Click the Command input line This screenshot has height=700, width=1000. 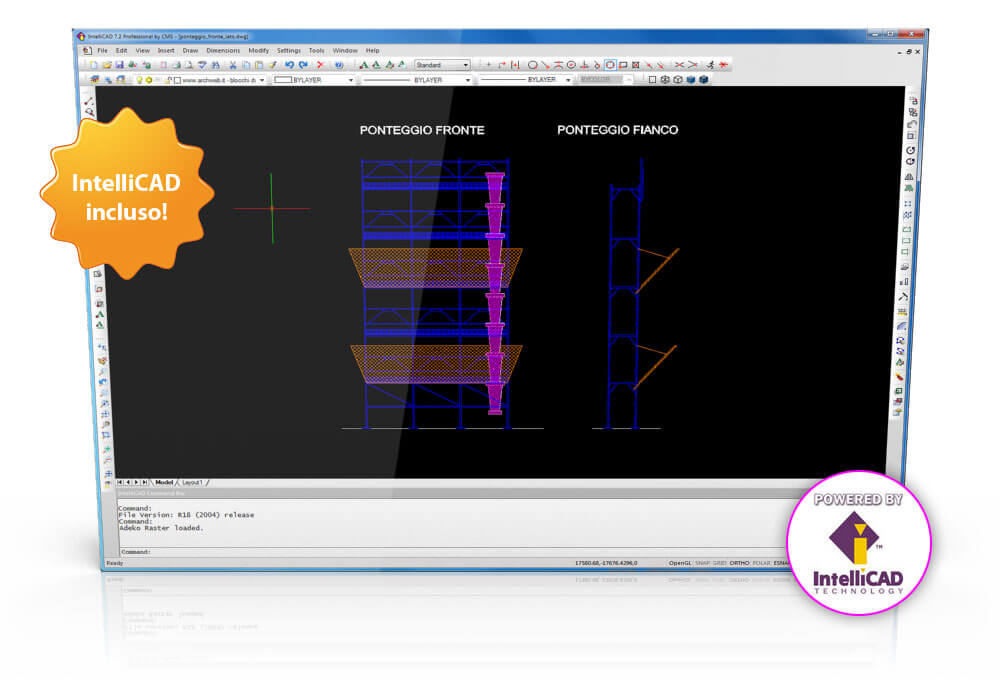[453, 552]
